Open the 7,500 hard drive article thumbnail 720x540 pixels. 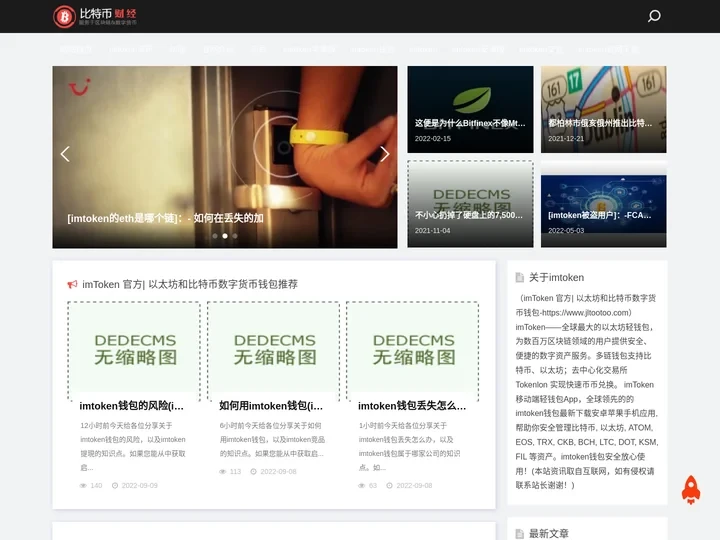point(470,204)
